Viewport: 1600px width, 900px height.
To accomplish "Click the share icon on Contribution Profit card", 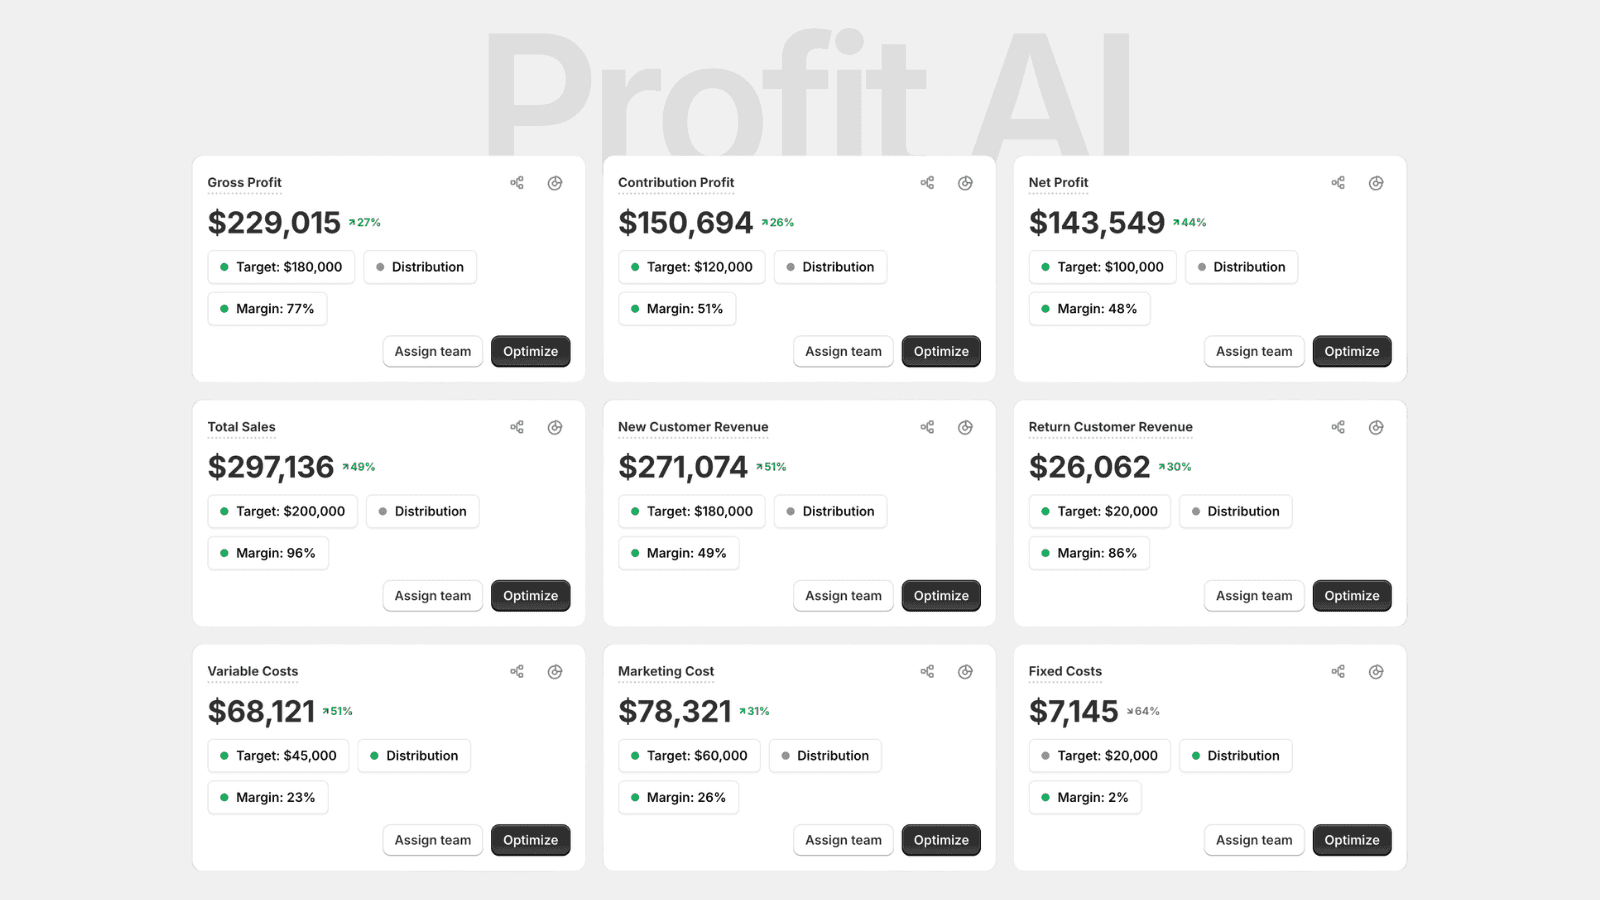I will click(926, 182).
